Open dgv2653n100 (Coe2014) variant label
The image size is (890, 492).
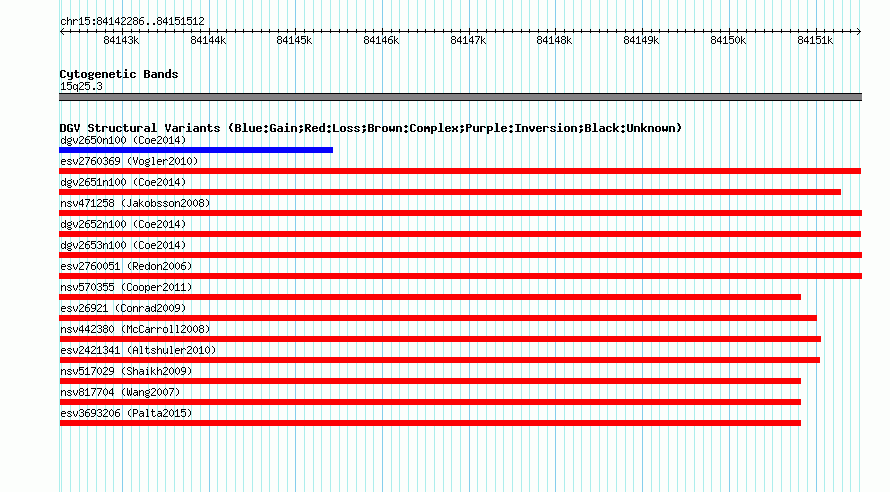click(x=123, y=245)
